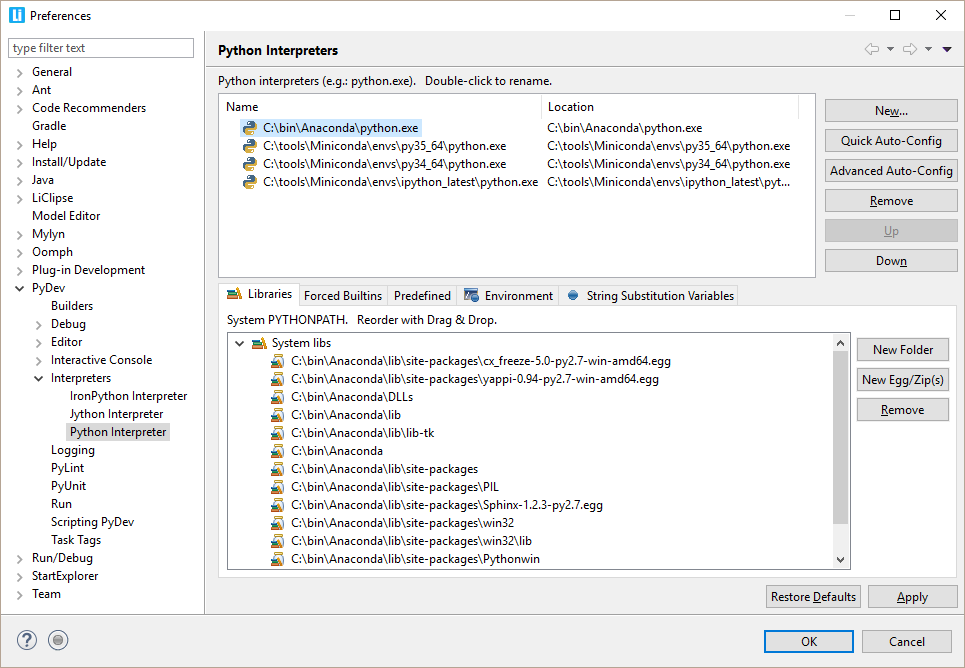The width and height of the screenshot is (965, 668).
Task: Click icon beside yappi egg entry
Action: tap(278, 379)
